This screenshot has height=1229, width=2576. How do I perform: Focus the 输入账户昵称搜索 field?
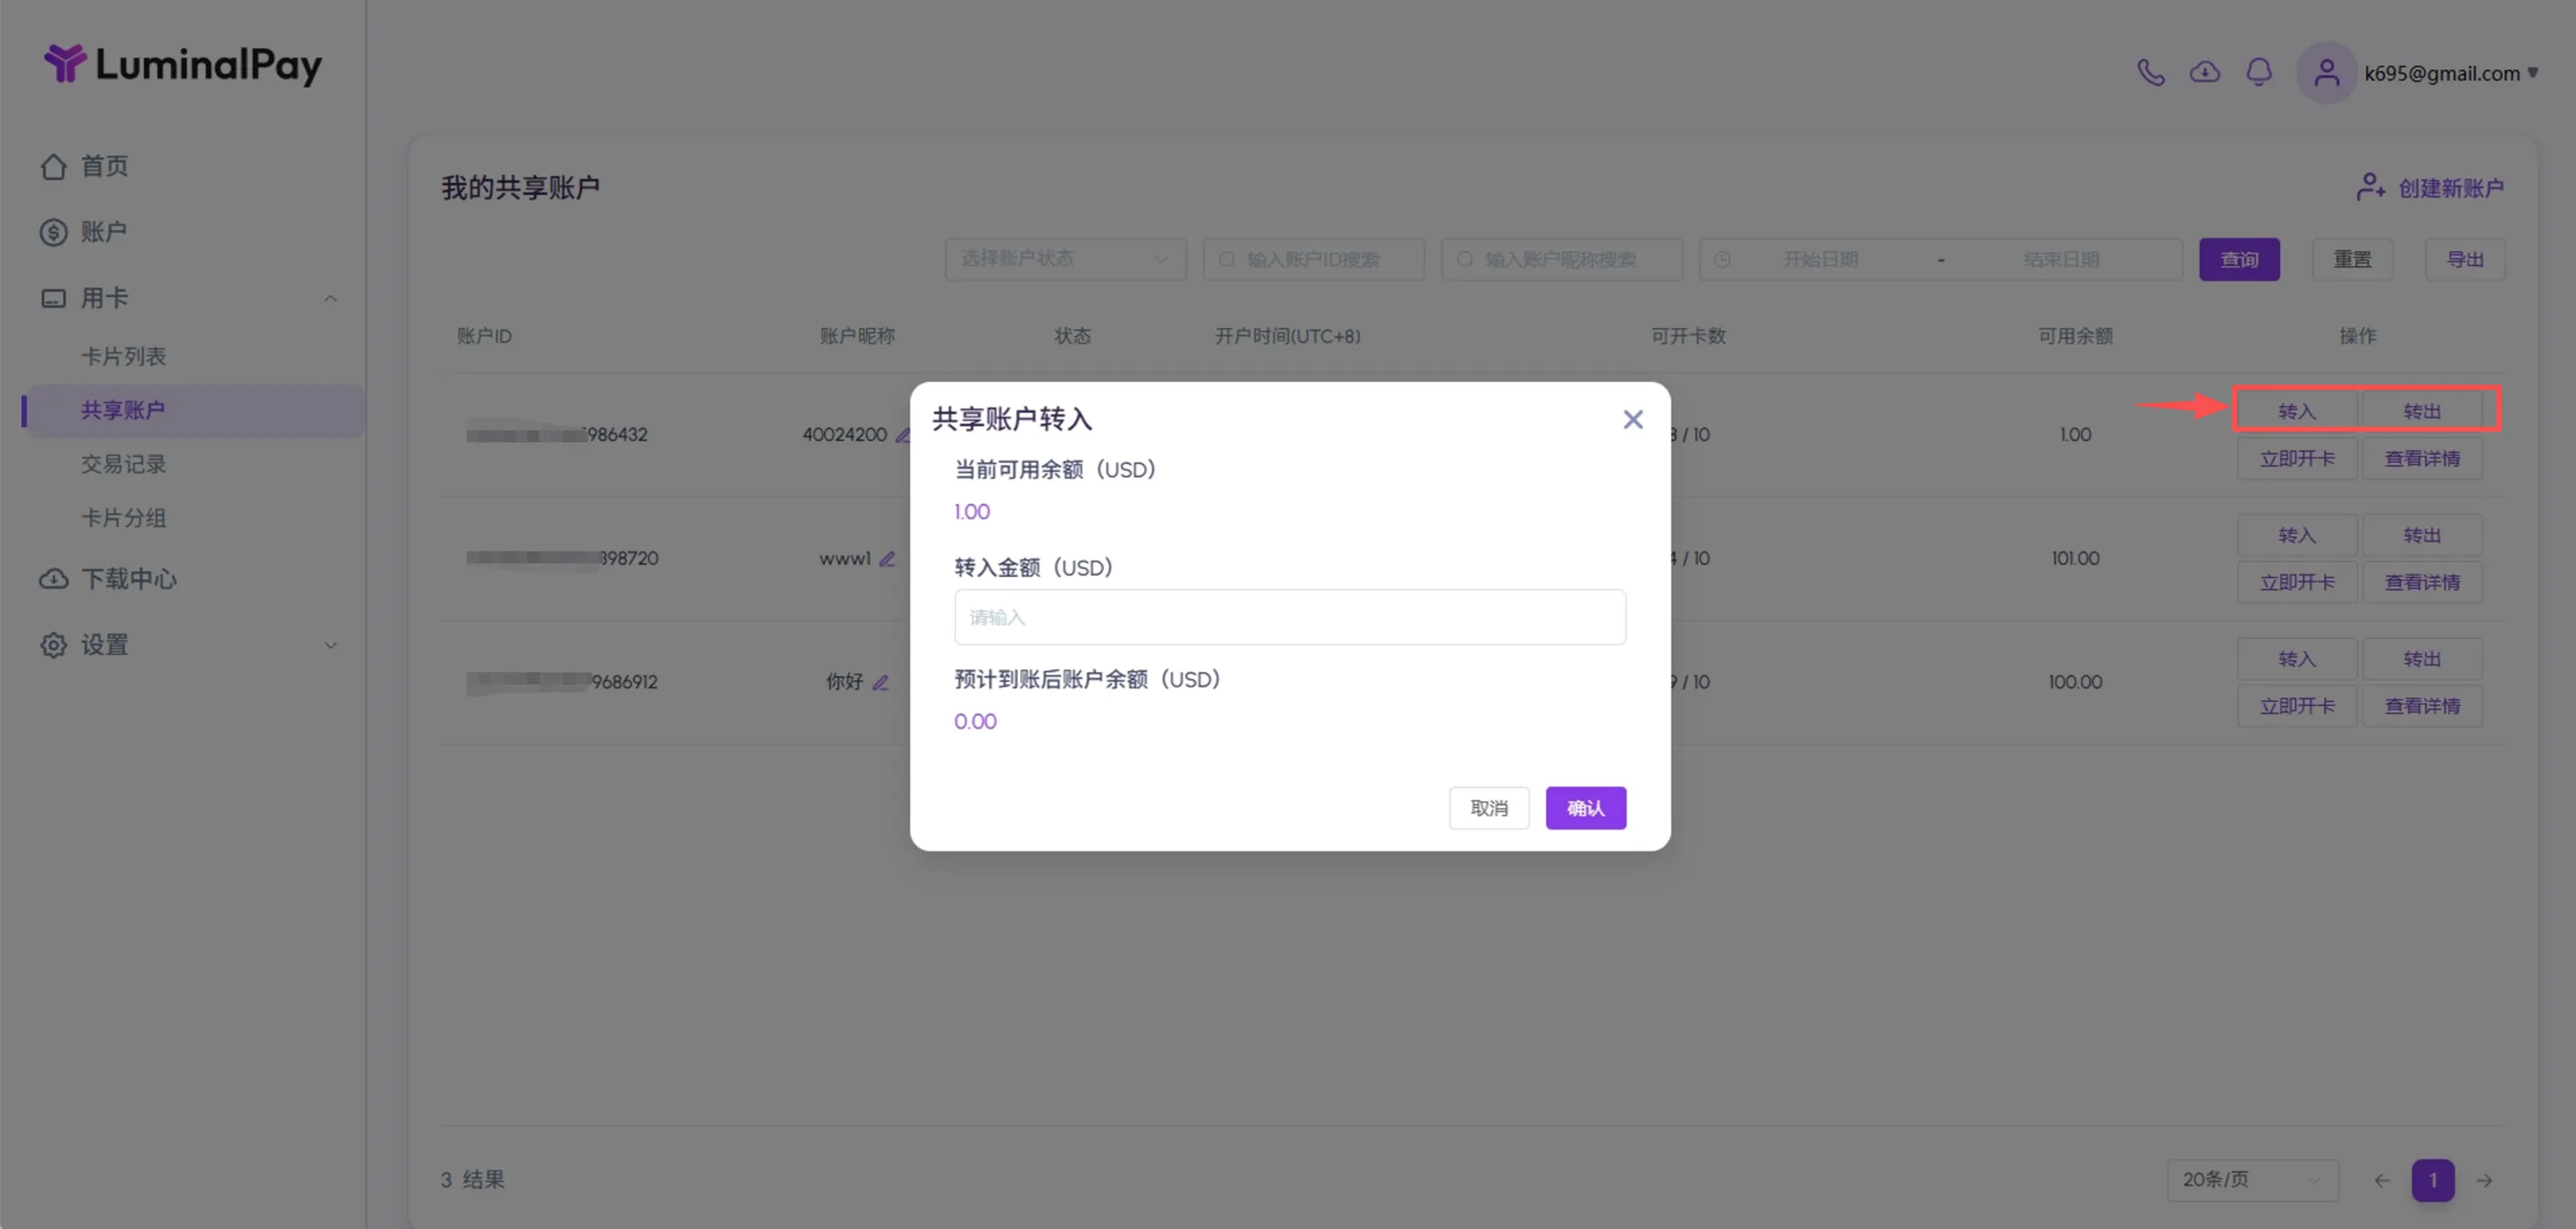(1561, 259)
